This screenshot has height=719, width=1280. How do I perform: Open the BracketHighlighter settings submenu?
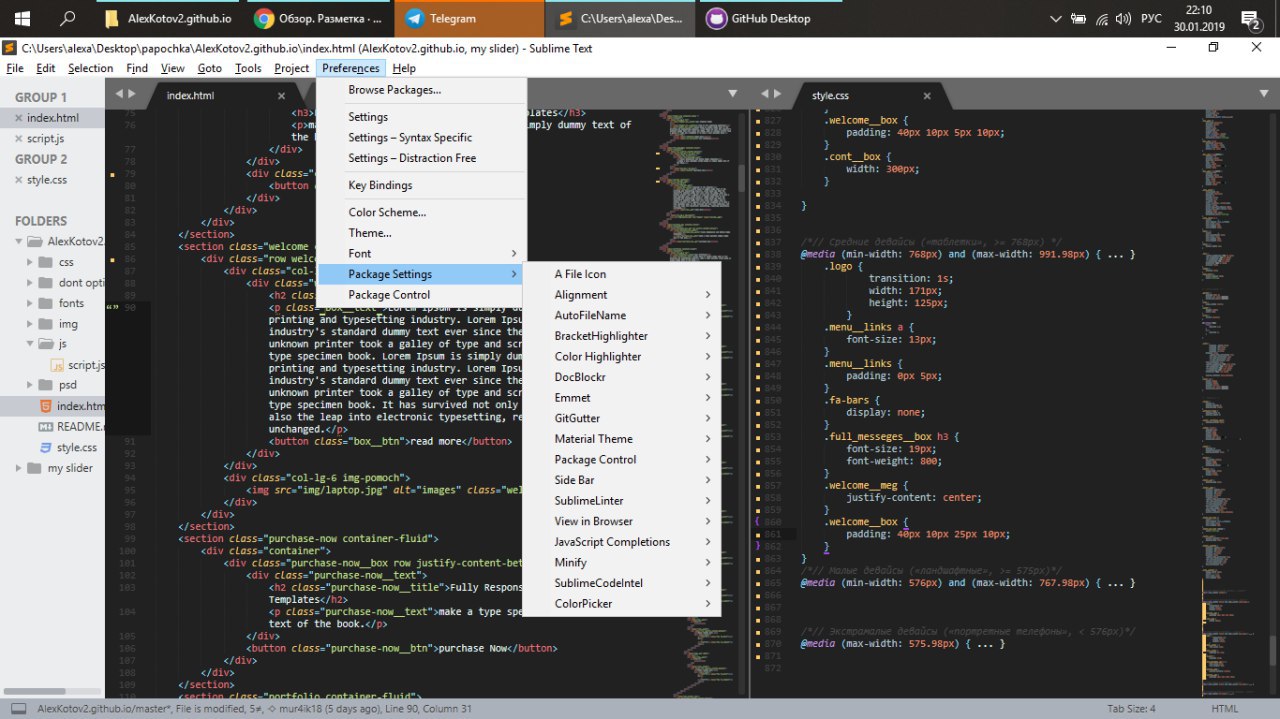pos(621,336)
